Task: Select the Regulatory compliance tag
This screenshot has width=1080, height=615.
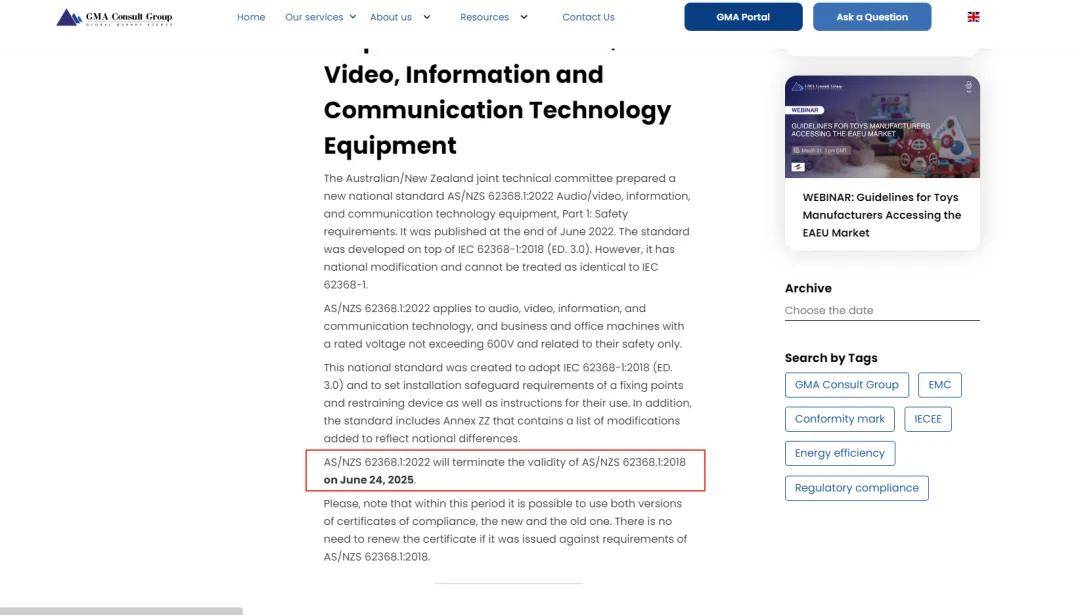Action: [x=856, y=488]
